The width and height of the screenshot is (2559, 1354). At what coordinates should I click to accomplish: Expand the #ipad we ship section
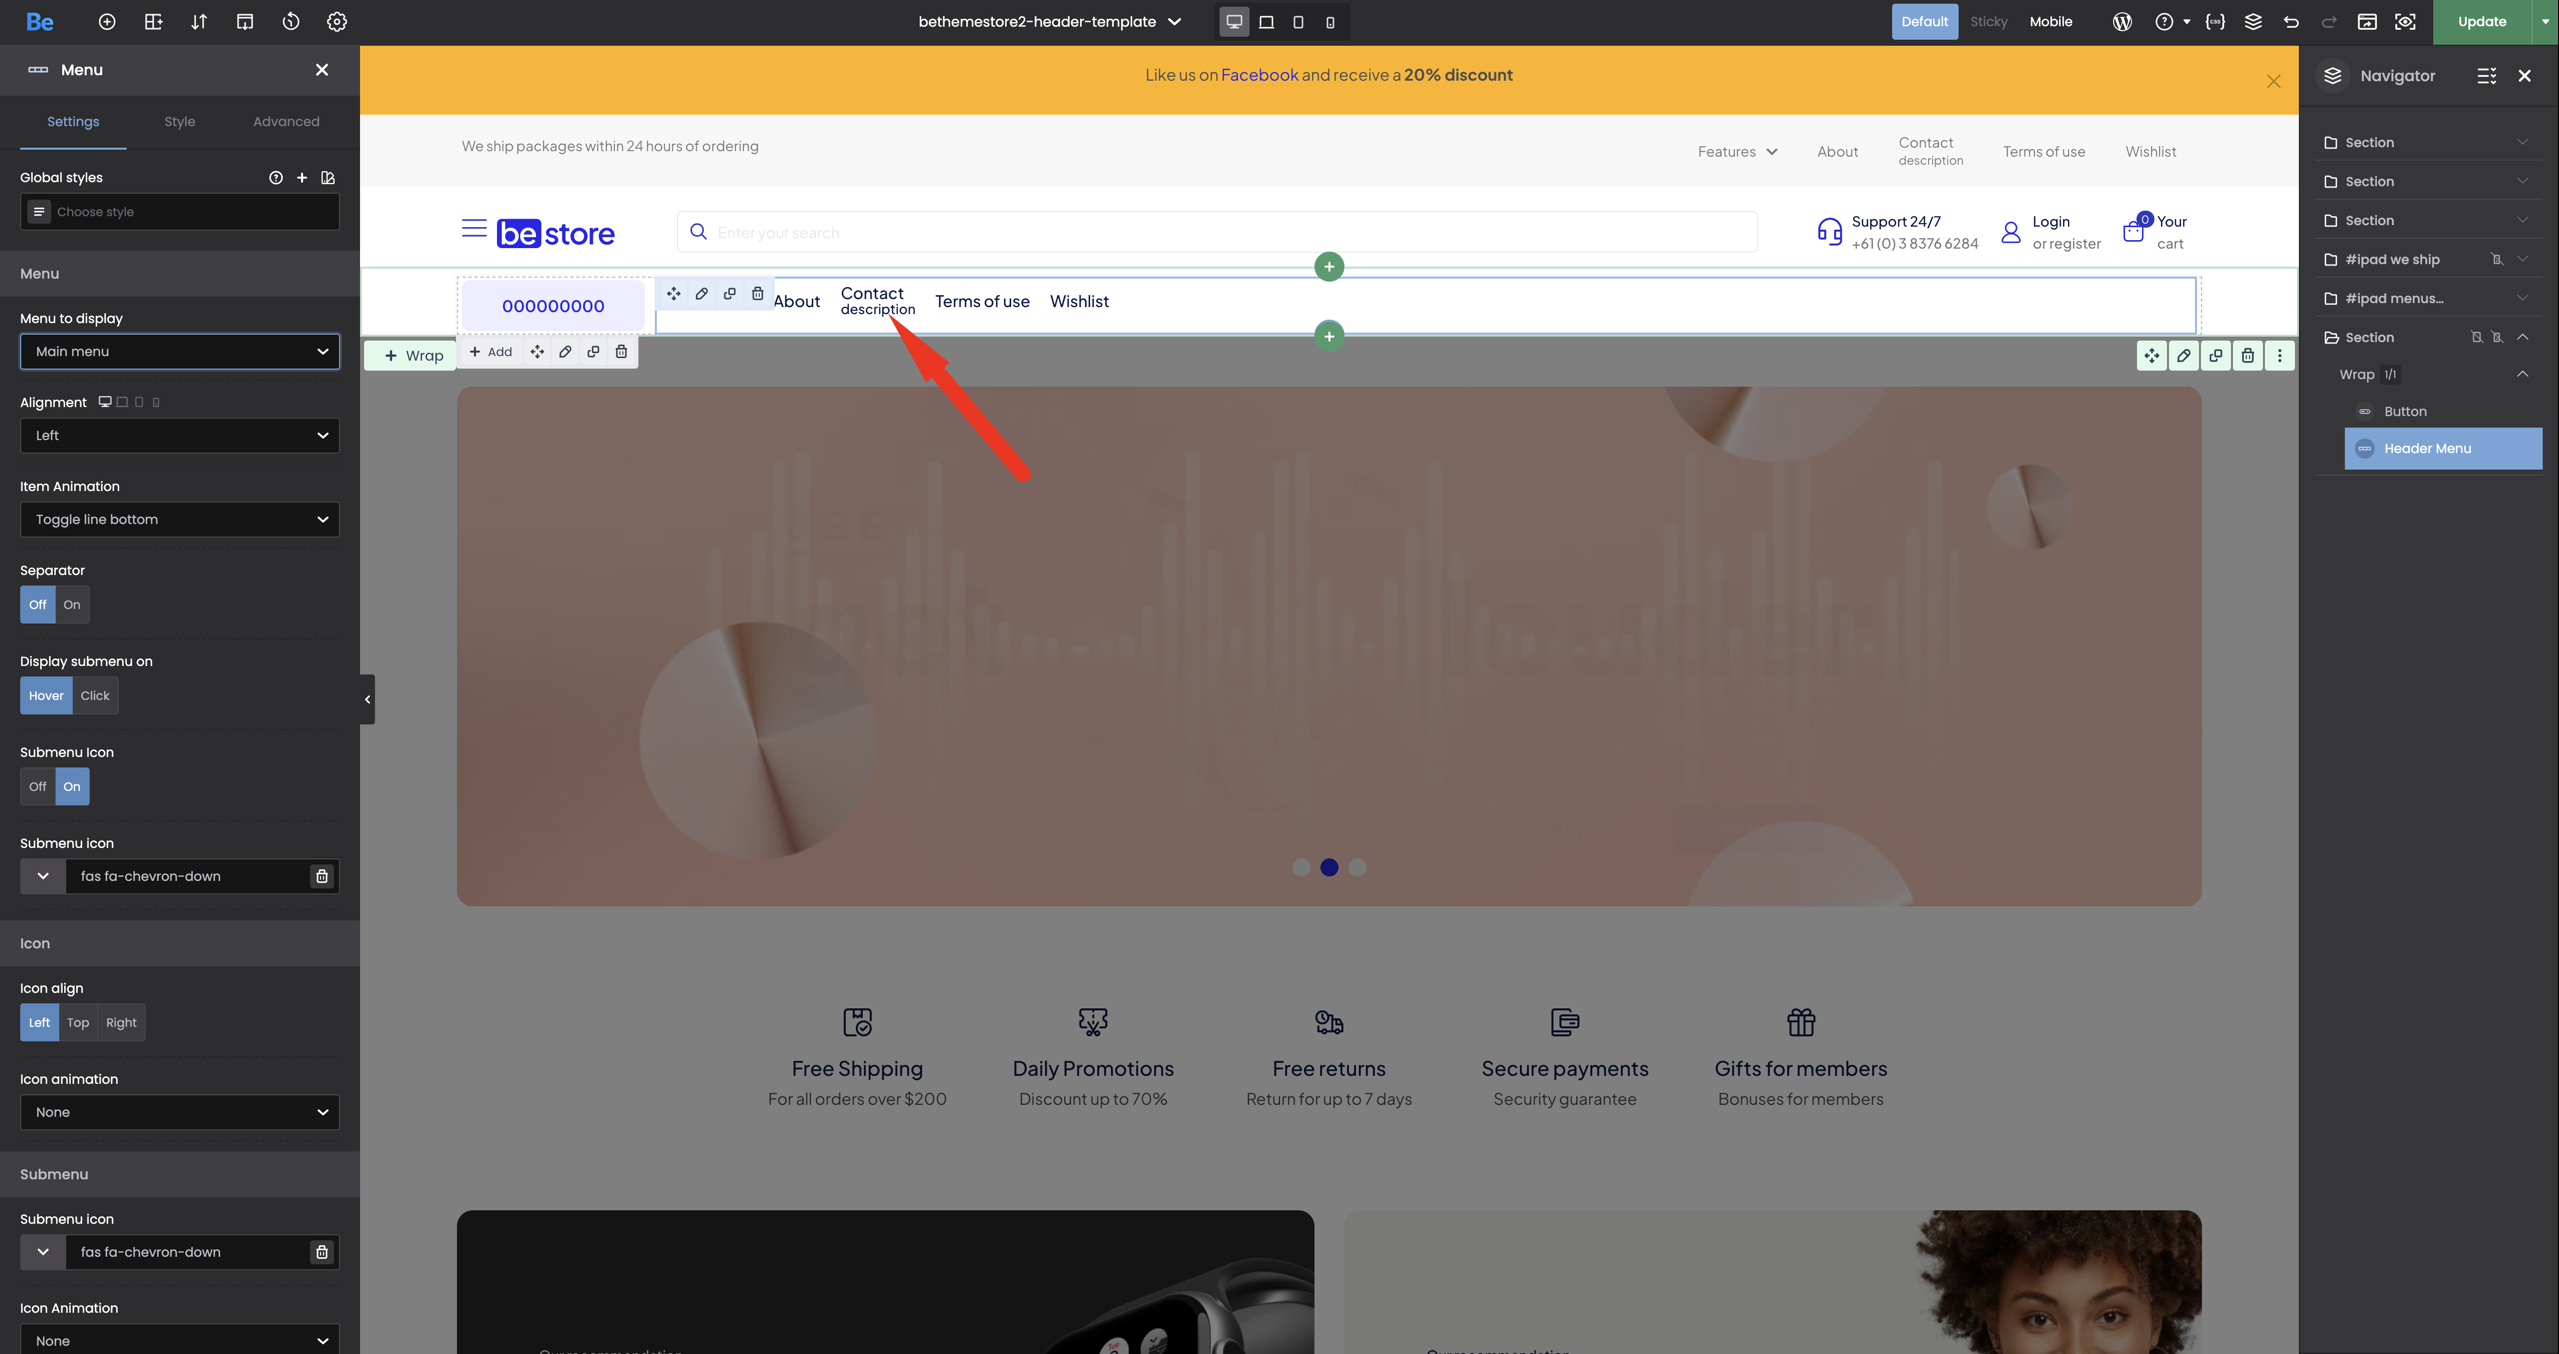tap(2522, 259)
